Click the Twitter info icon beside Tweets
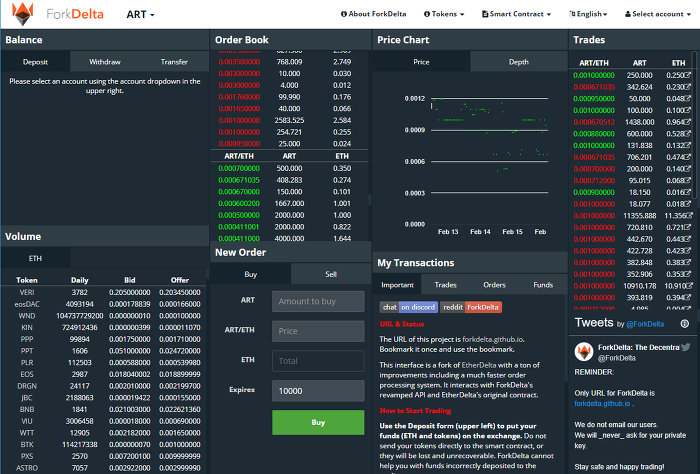Viewport: 700px width, 474px height. tap(684, 324)
